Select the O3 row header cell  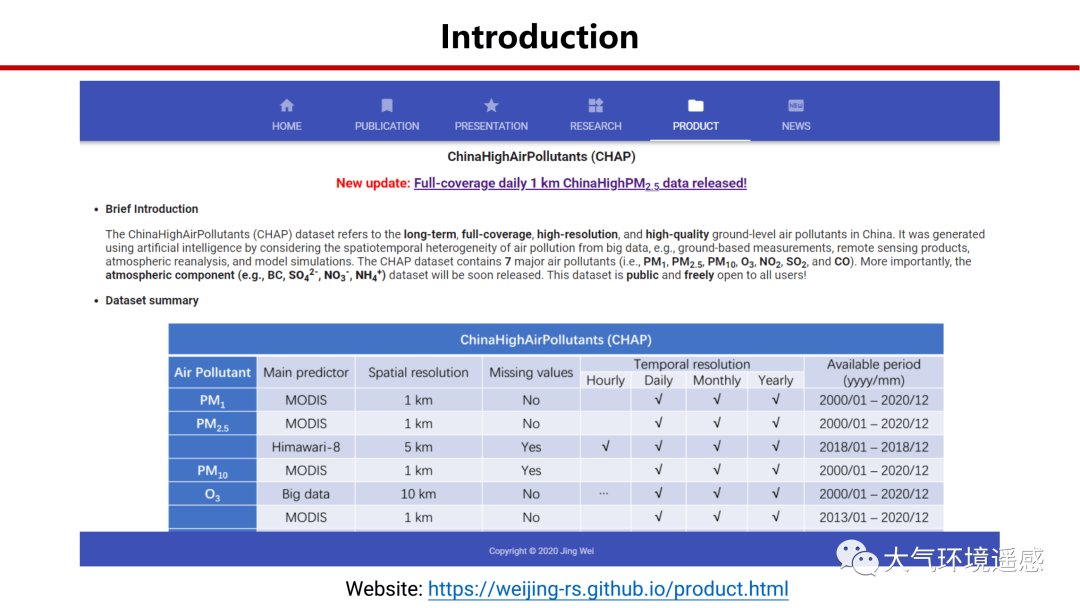[x=212, y=494]
